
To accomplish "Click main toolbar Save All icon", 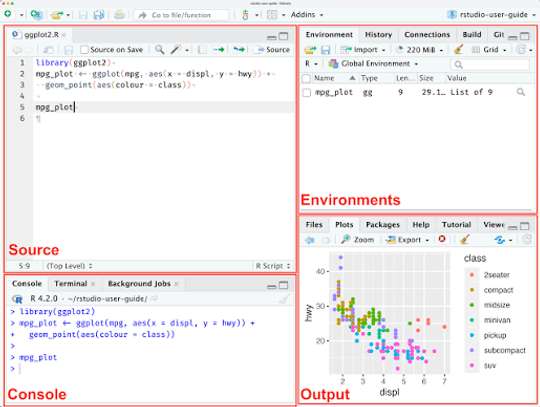I will point(98,15).
